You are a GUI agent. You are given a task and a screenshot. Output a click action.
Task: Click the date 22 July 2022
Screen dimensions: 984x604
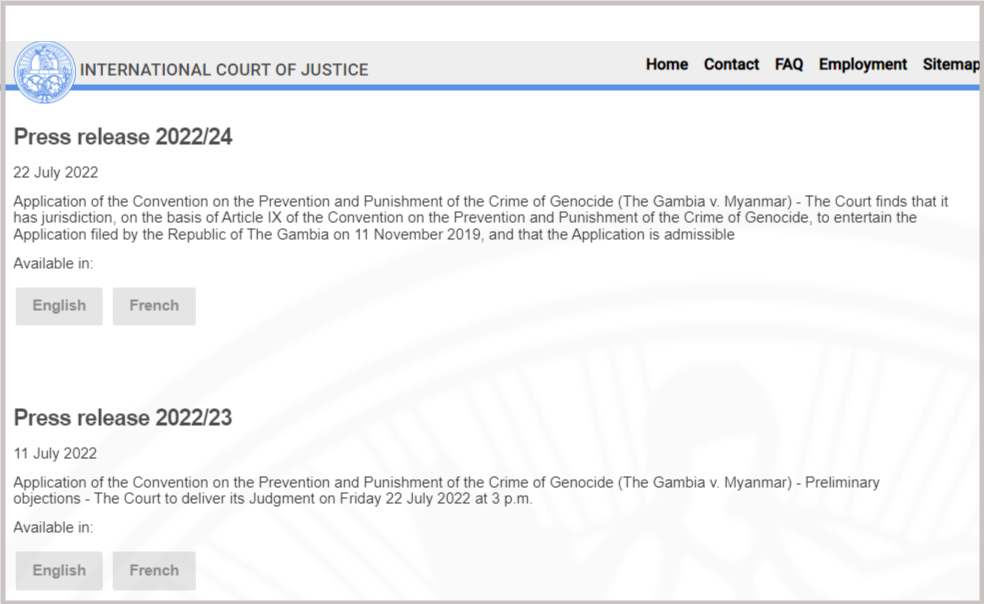(56, 173)
